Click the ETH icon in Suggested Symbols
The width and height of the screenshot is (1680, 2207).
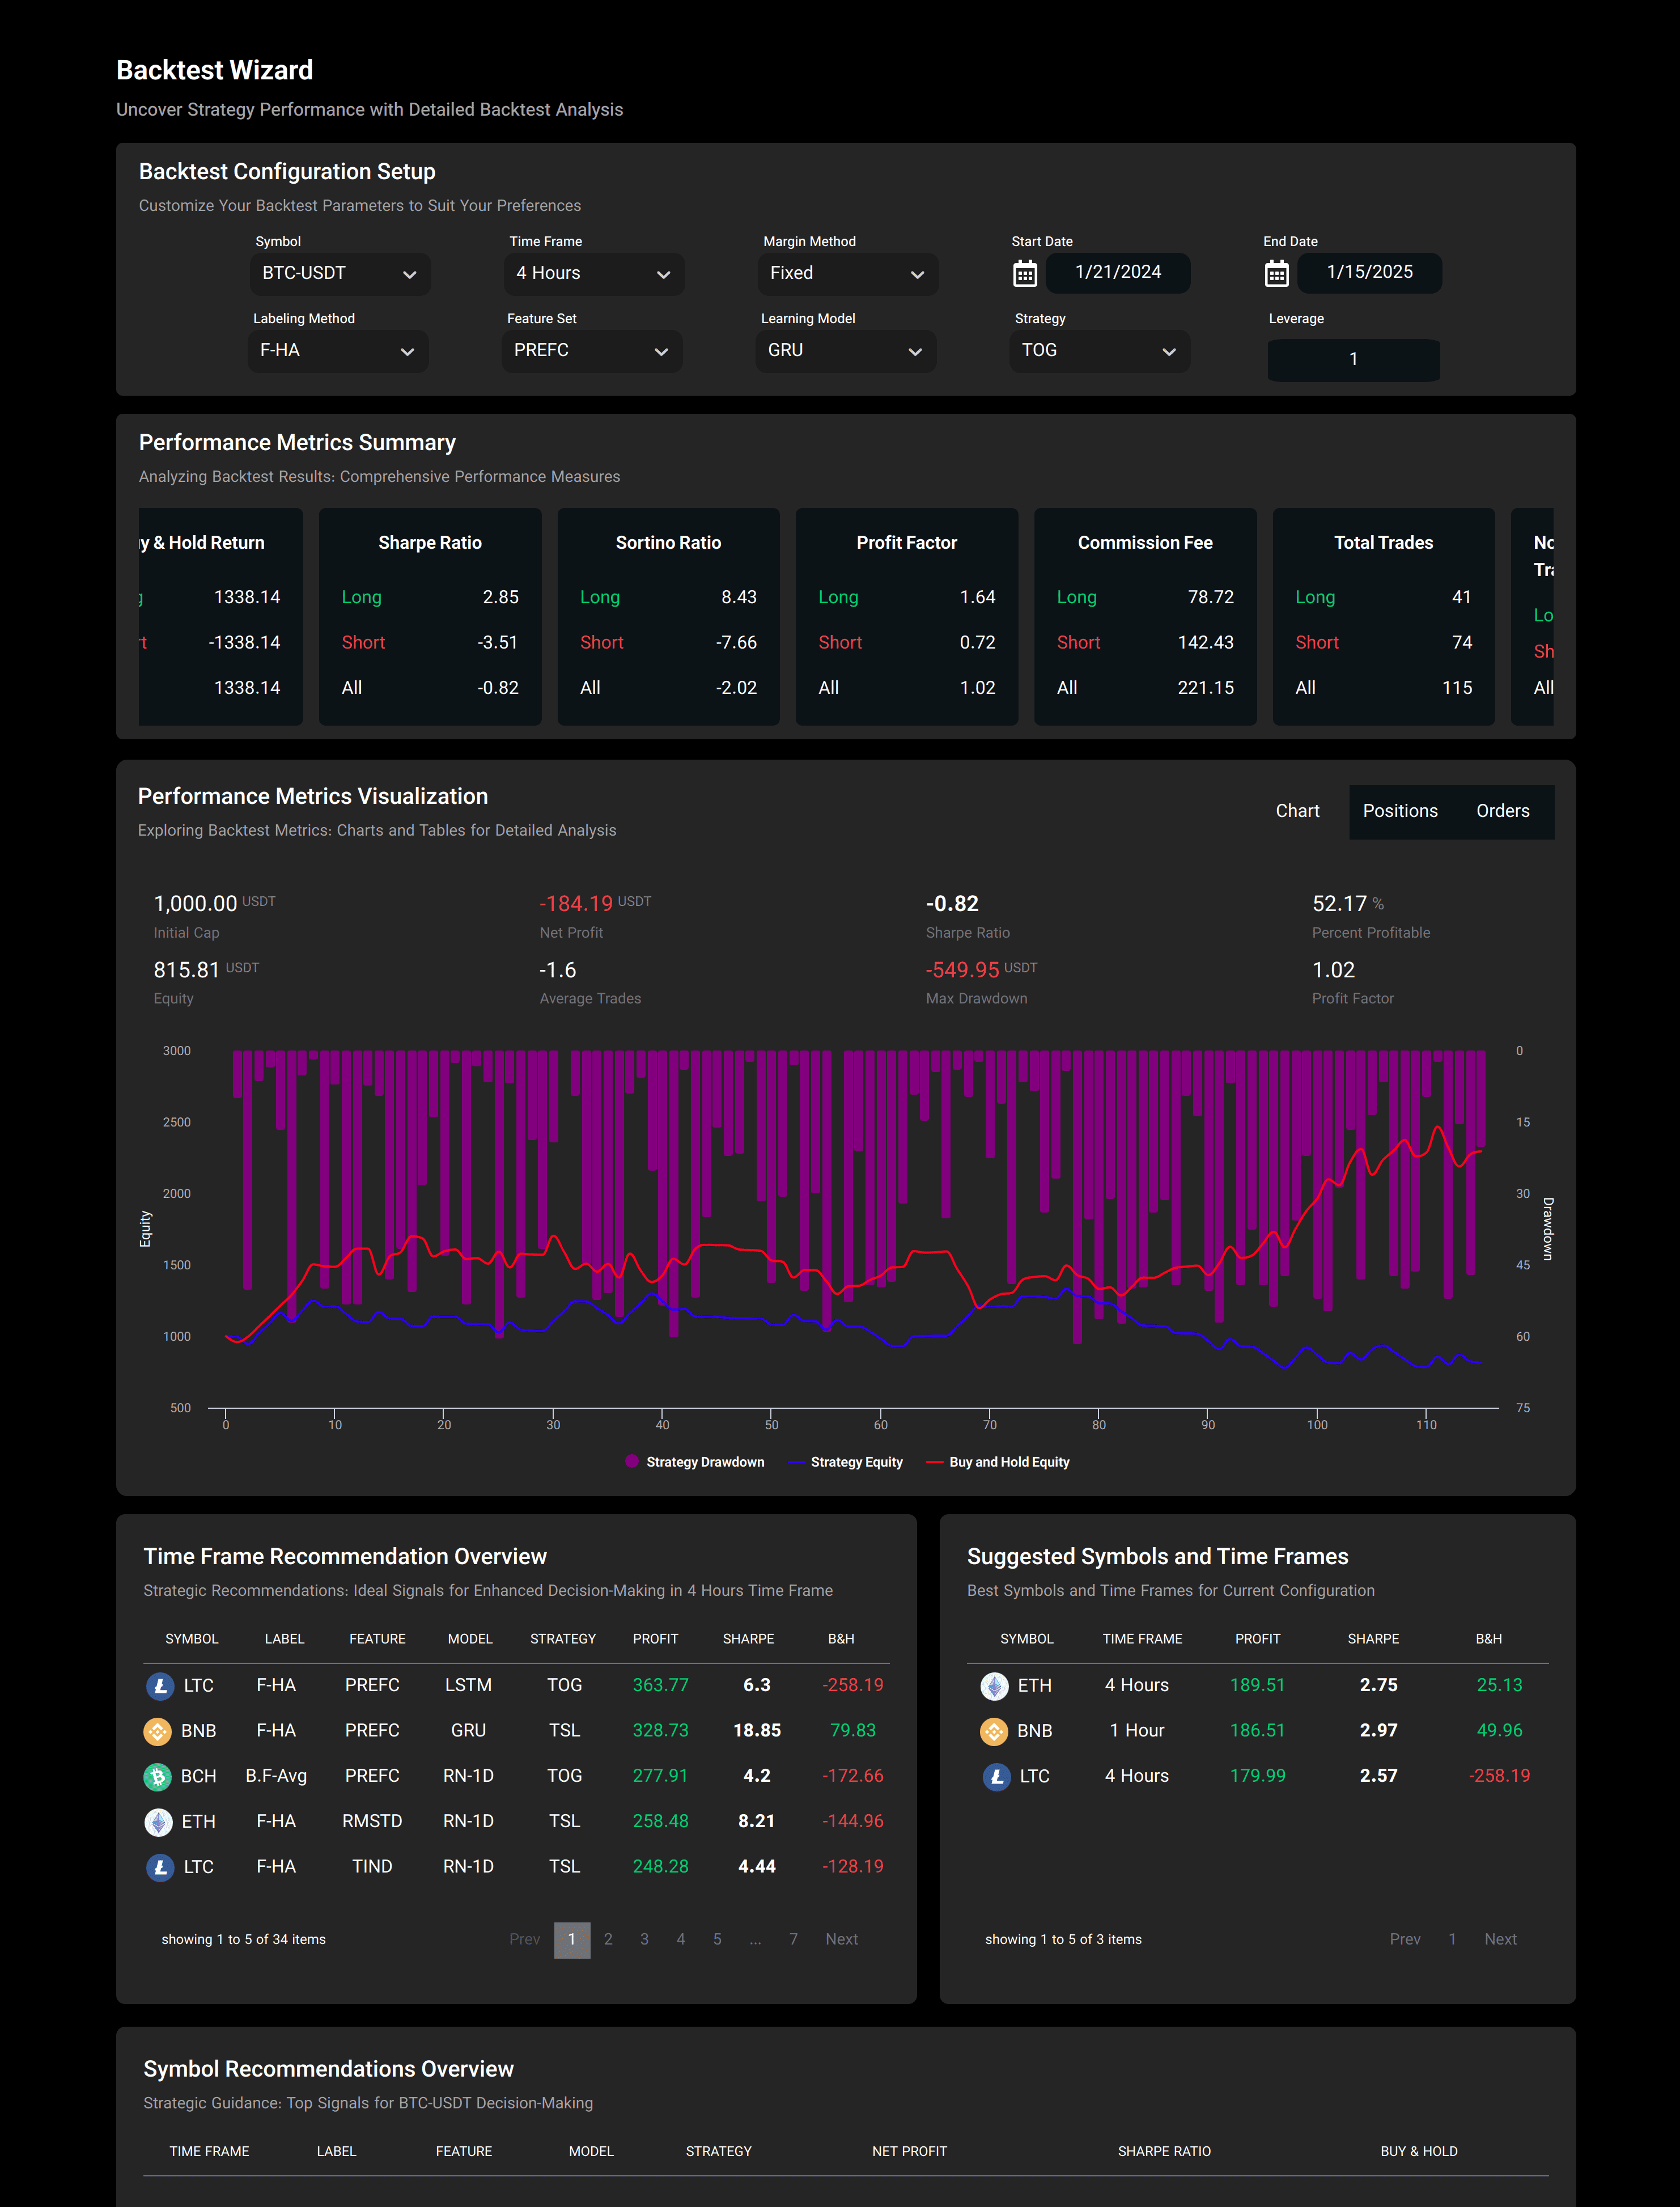(x=994, y=1686)
